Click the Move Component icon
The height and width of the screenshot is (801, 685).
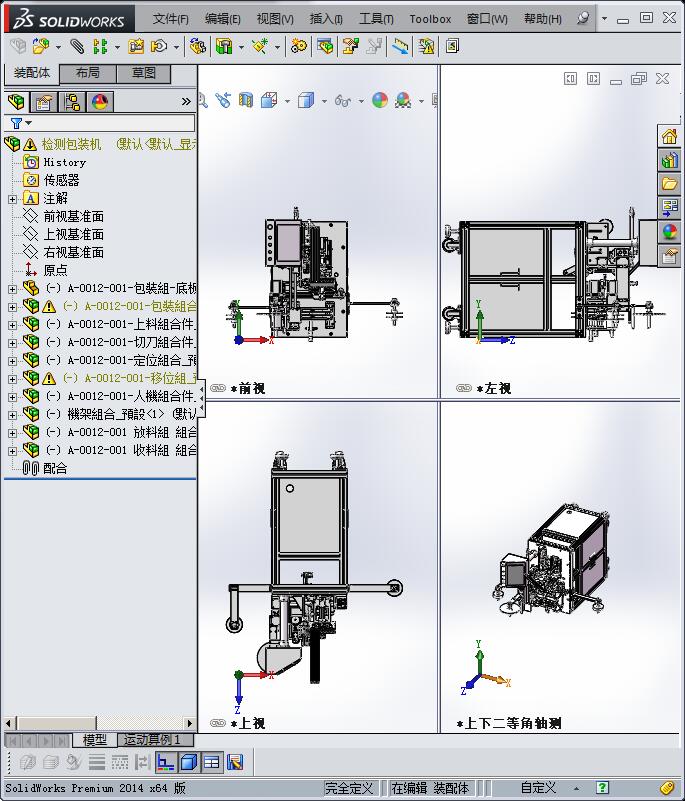coord(159,46)
